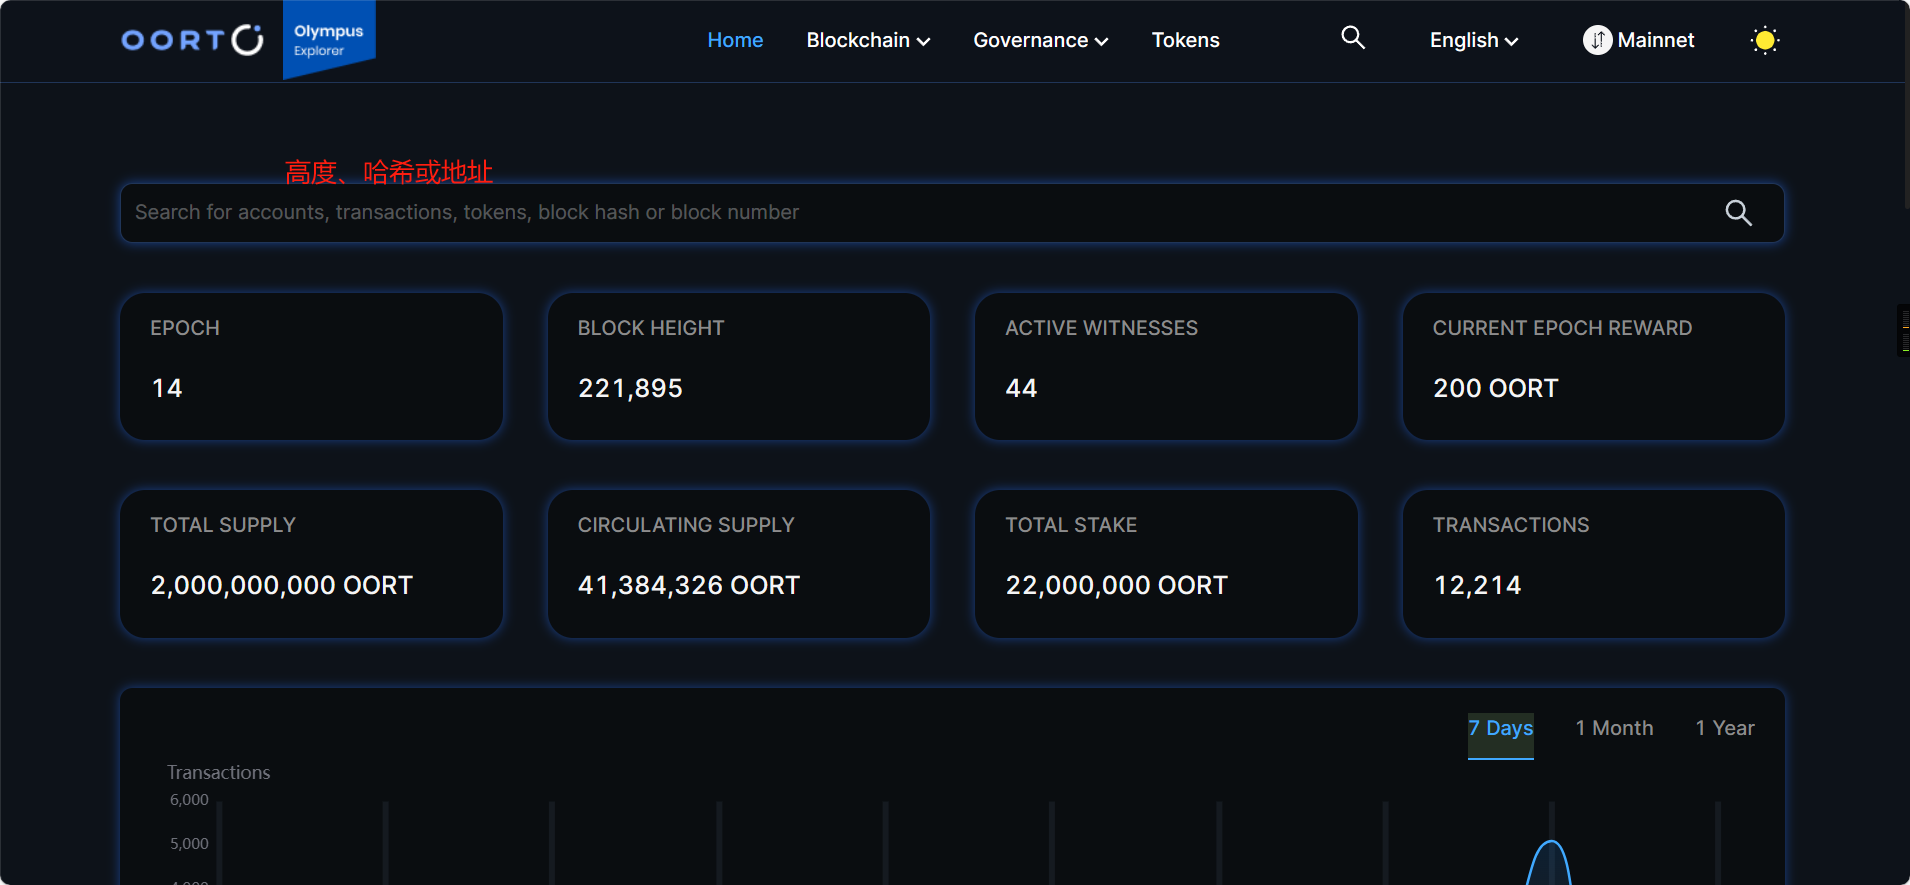Expand the Governance dropdown menu
1910x885 pixels.
(x=1040, y=40)
